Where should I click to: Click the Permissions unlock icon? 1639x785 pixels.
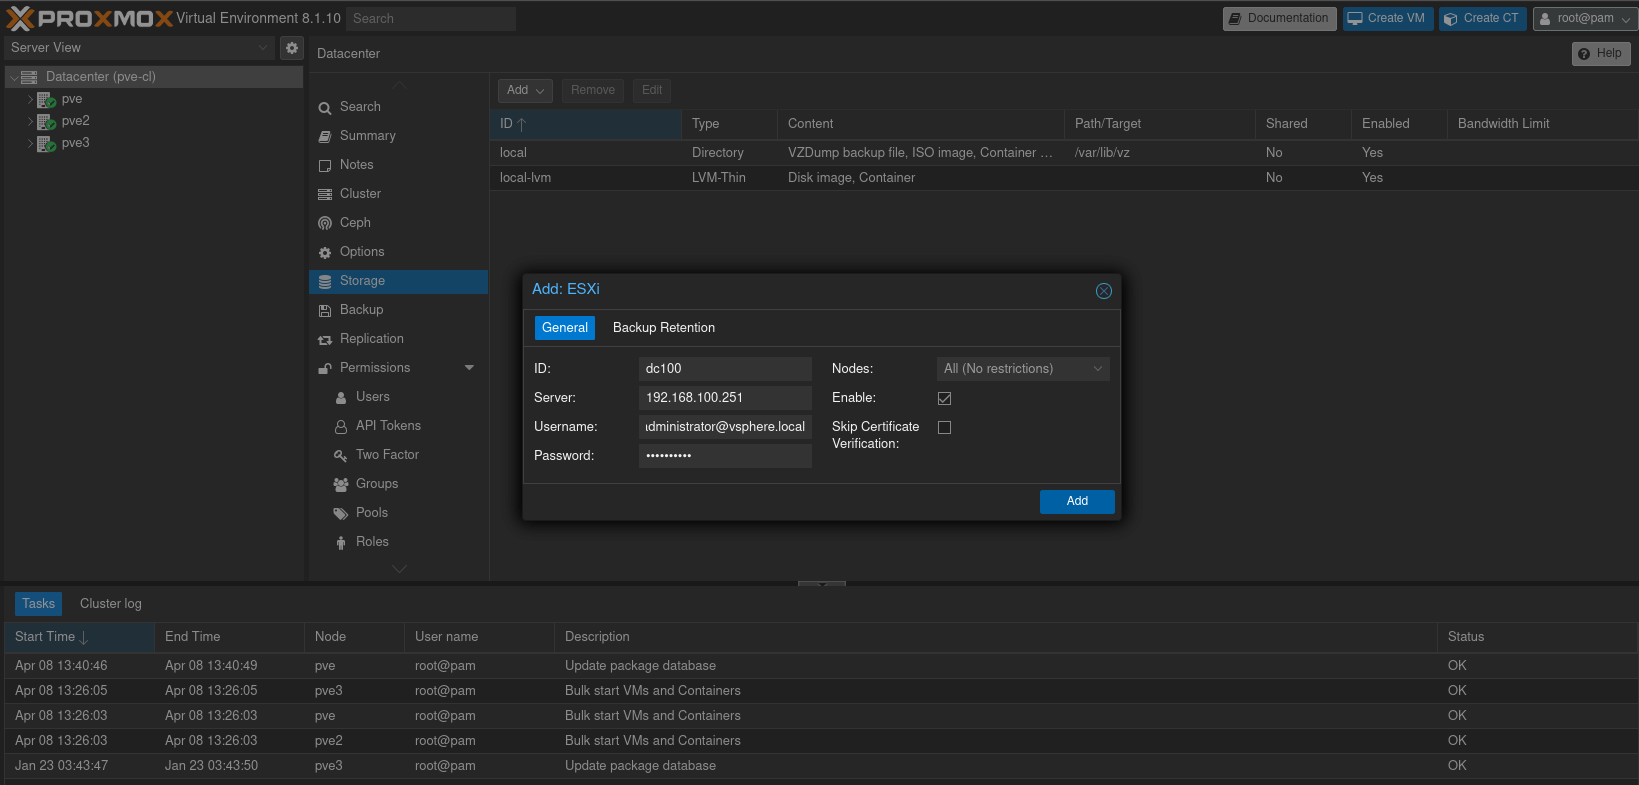click(325, 369)
